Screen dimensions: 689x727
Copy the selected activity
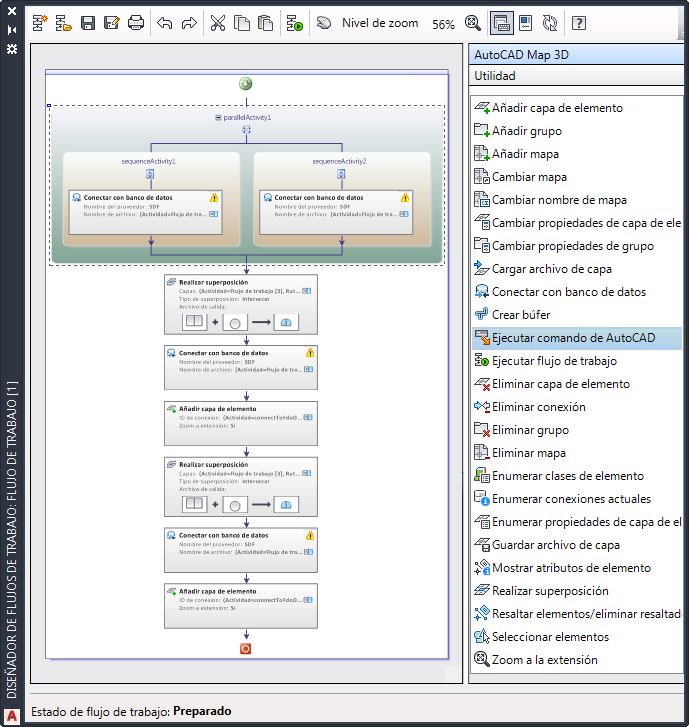242,23
